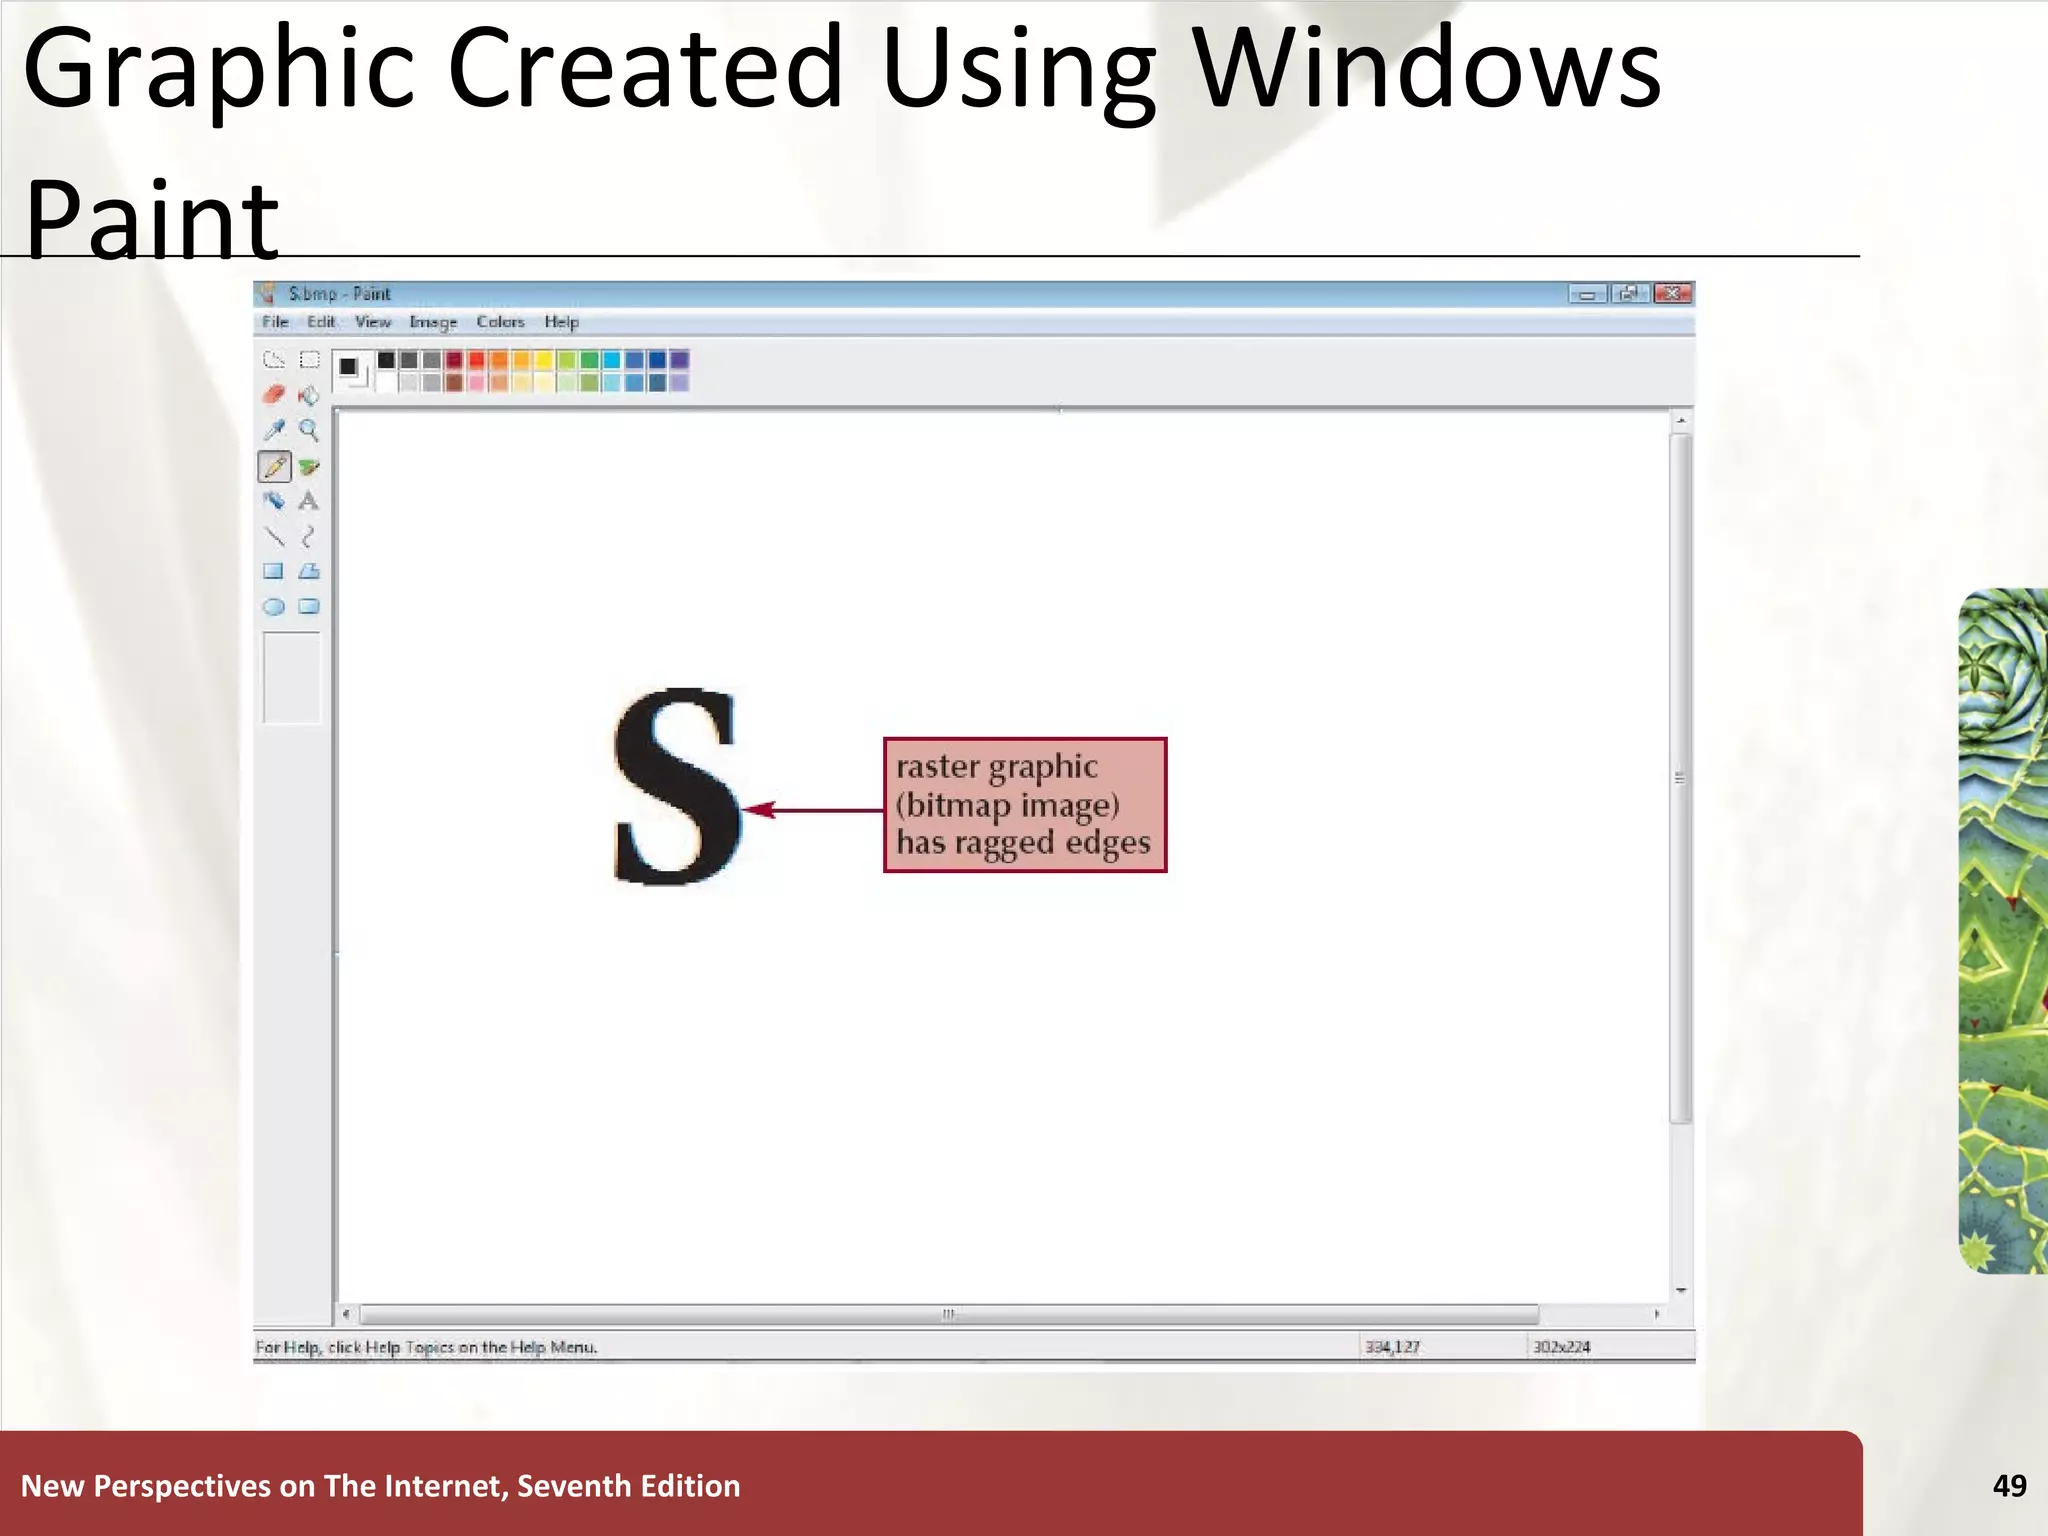Select the Magnifier tool

pyautogui.click(x=309, y=430)
